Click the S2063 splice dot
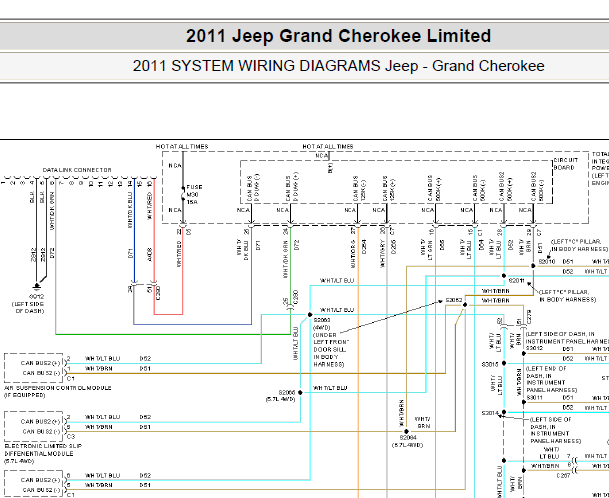The height and width of the screenshot is (498, 609). coord(310,315)
